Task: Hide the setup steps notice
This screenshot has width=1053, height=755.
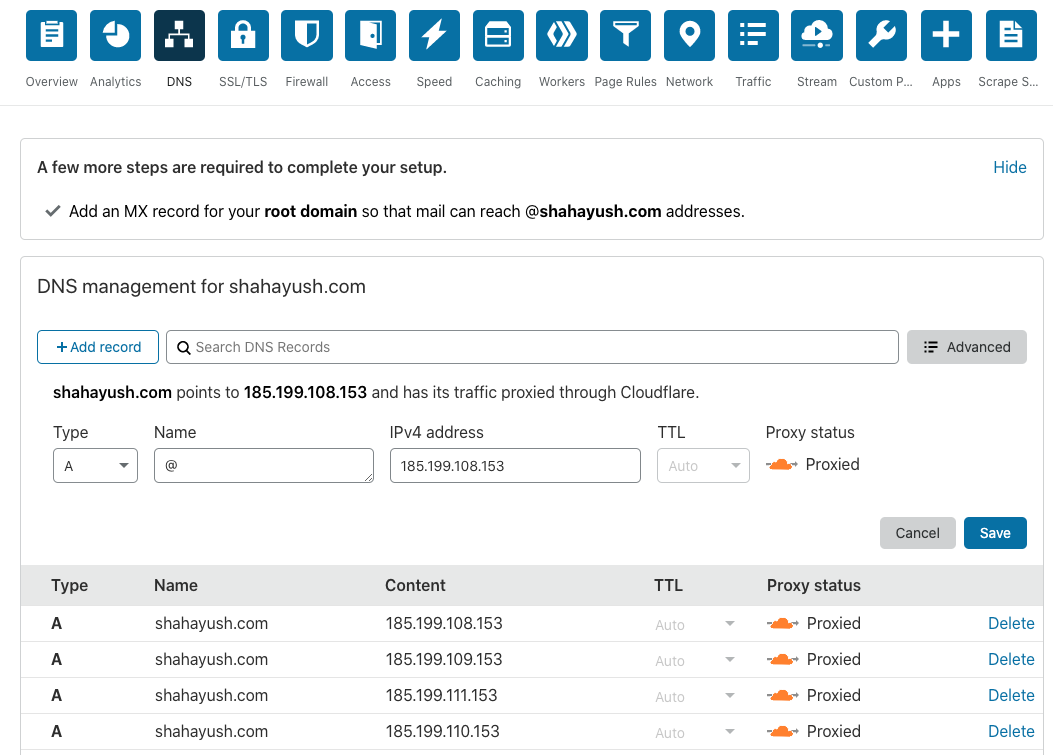Action: click(1009, 167)
